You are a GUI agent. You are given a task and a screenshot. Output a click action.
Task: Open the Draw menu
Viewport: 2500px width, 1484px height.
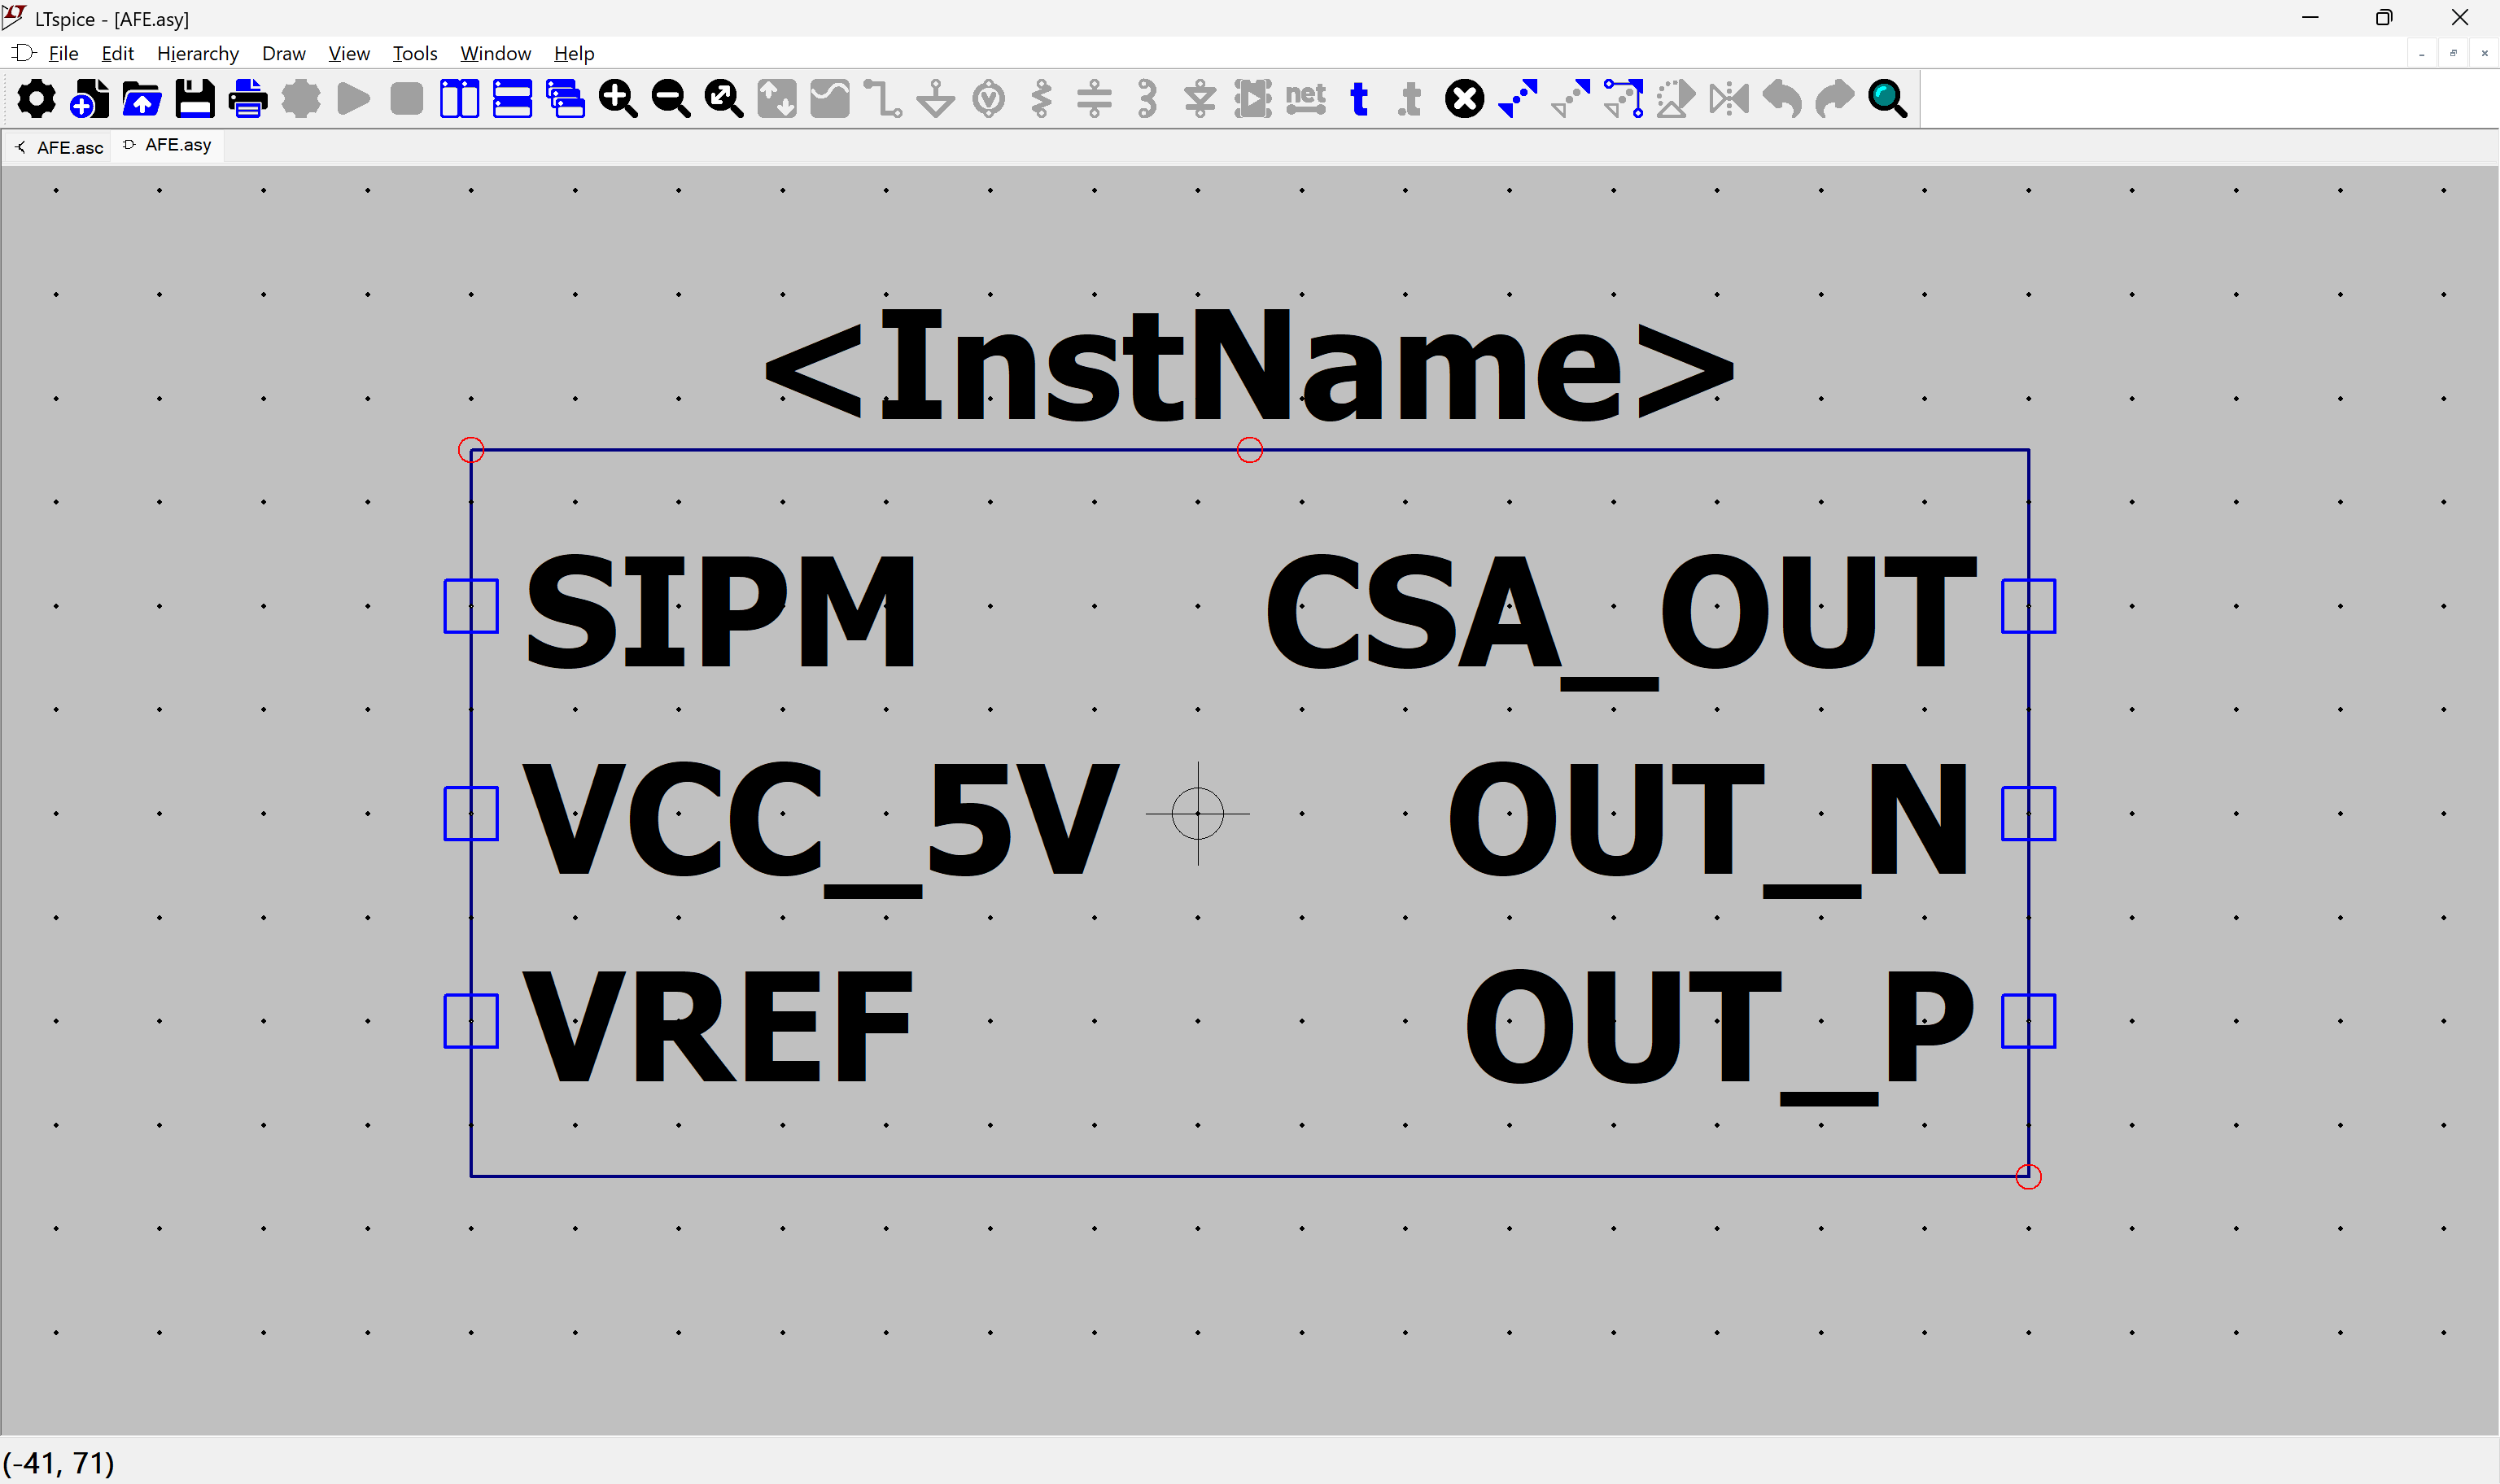284,53
